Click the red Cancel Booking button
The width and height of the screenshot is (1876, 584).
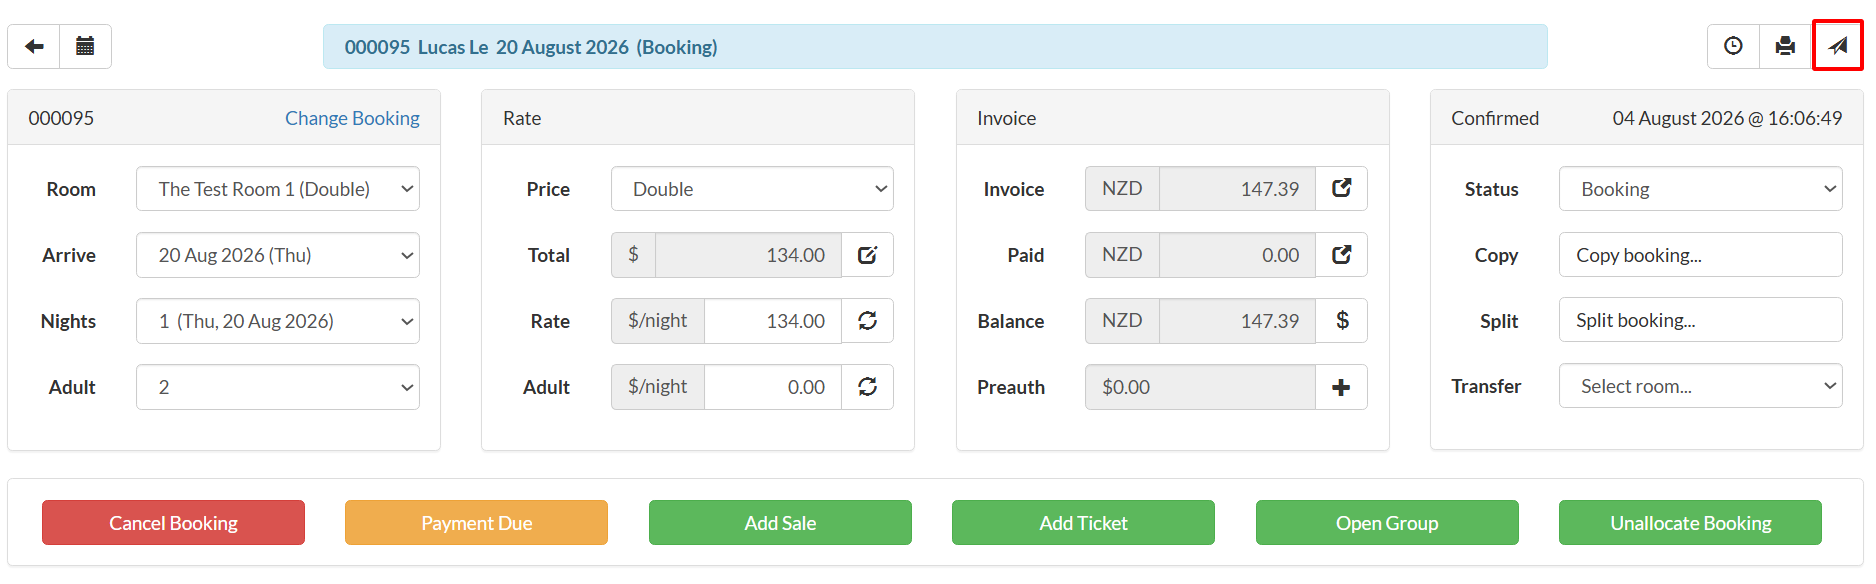173,523
